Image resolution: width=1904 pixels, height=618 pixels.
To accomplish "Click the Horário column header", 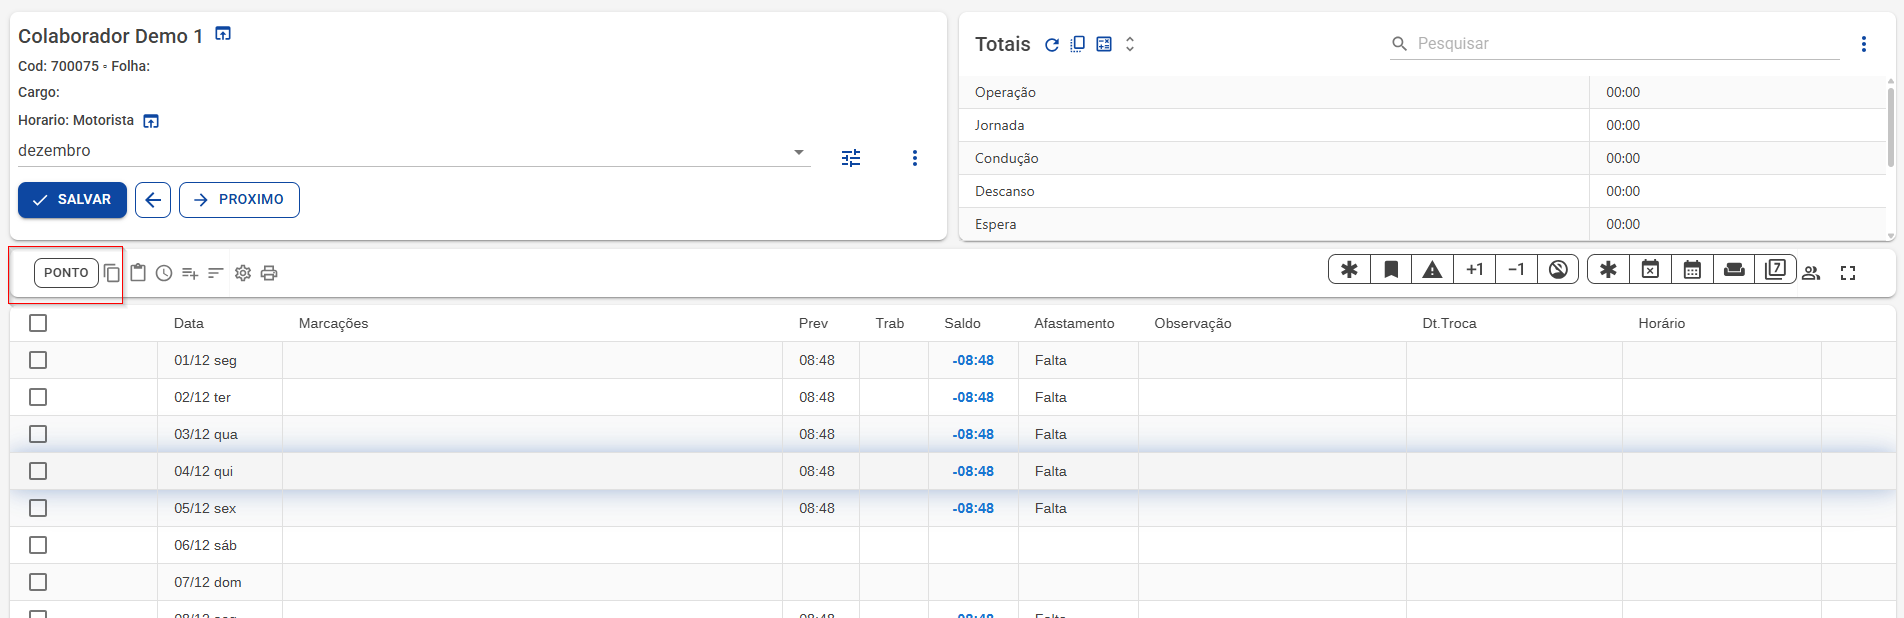I will tap(1661, 323).
